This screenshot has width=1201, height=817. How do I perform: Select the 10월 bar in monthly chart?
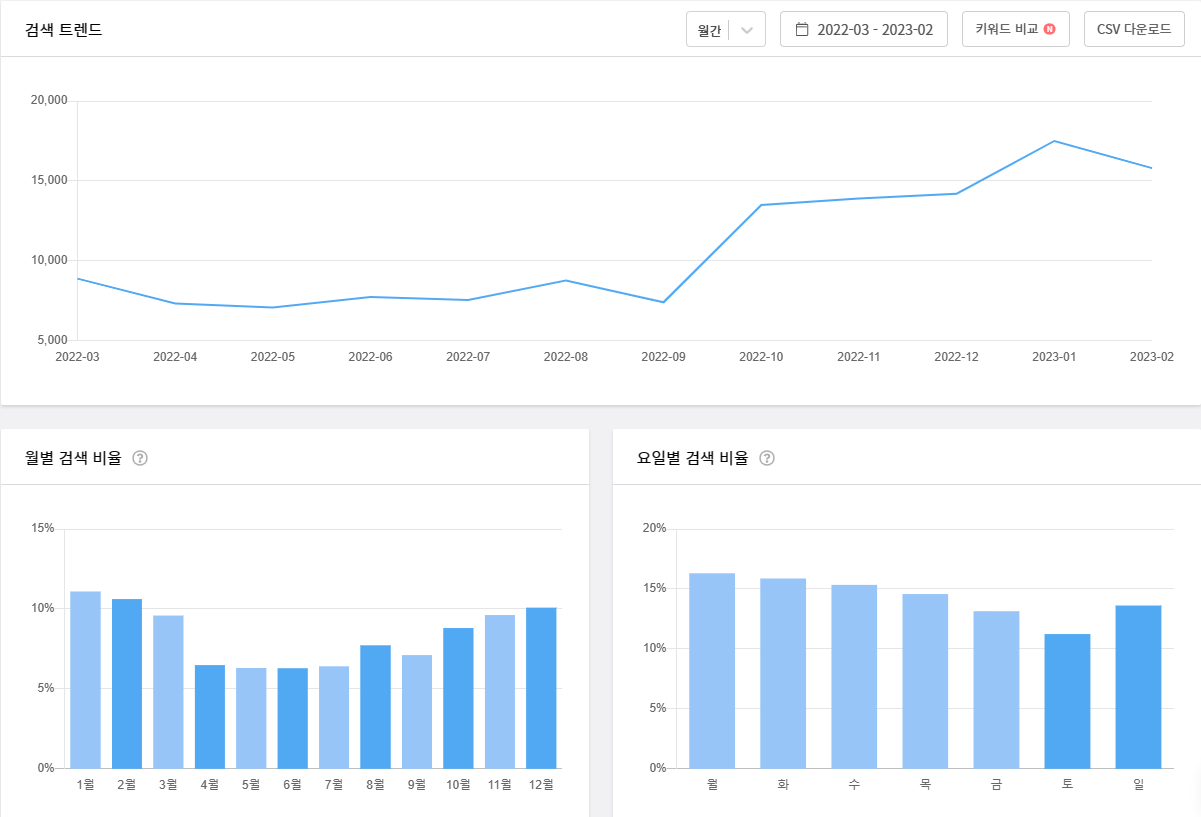[459, 698]
